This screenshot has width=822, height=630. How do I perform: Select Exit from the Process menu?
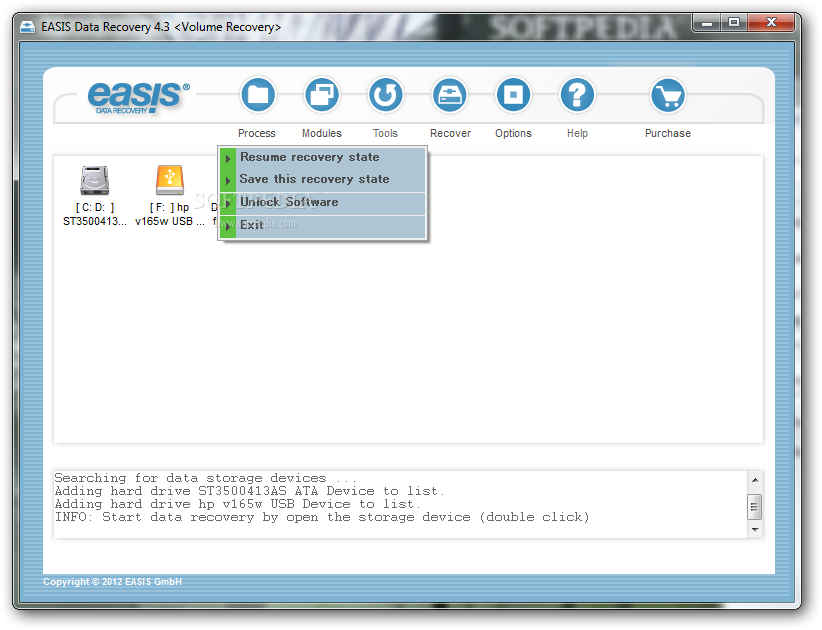[322, 225]
